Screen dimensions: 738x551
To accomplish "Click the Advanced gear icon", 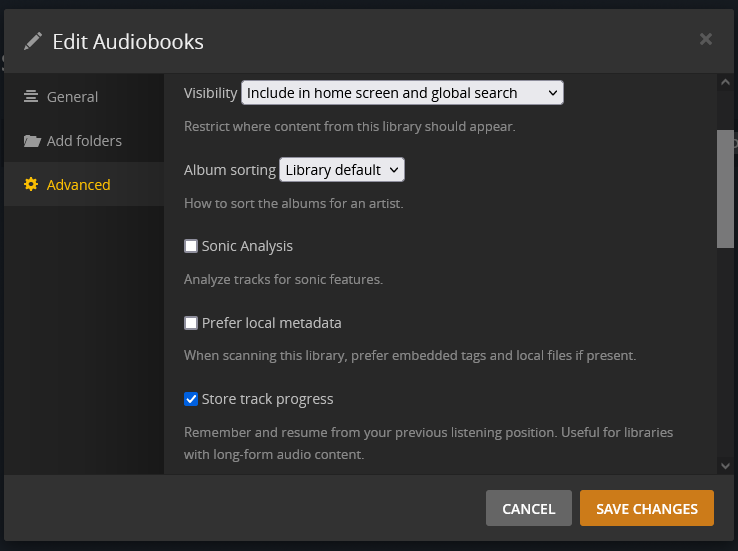I will (x=31, y=185).
